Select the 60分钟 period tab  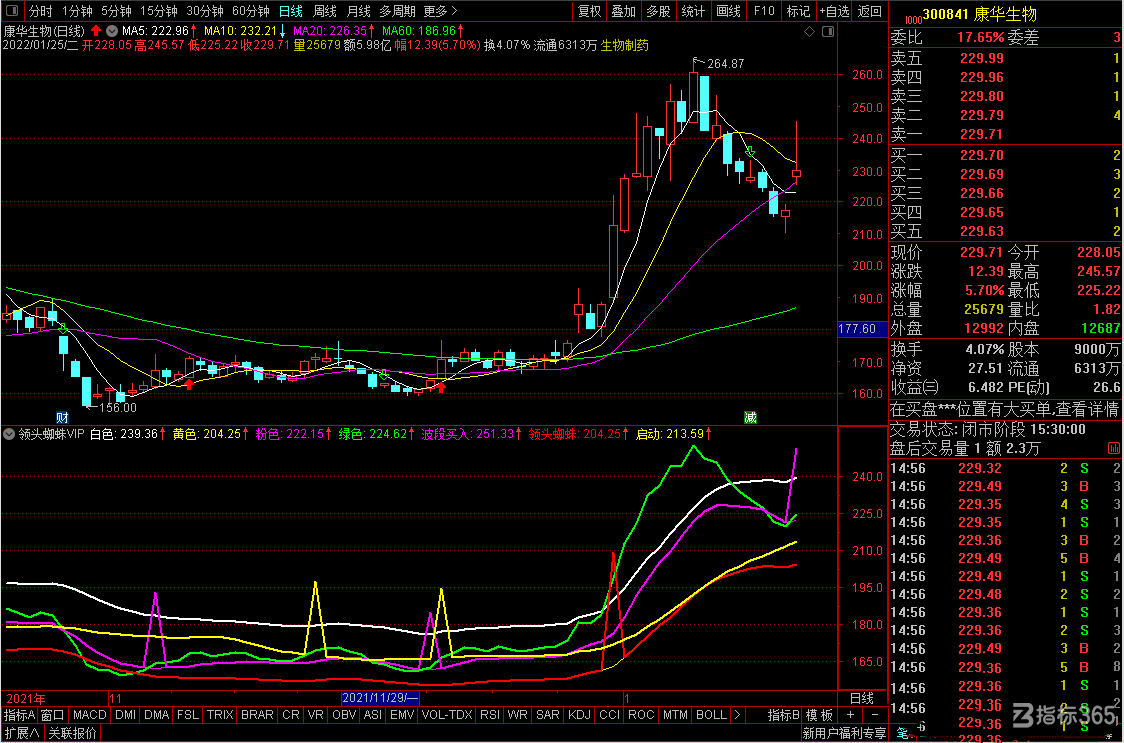[x=251, y=11]
